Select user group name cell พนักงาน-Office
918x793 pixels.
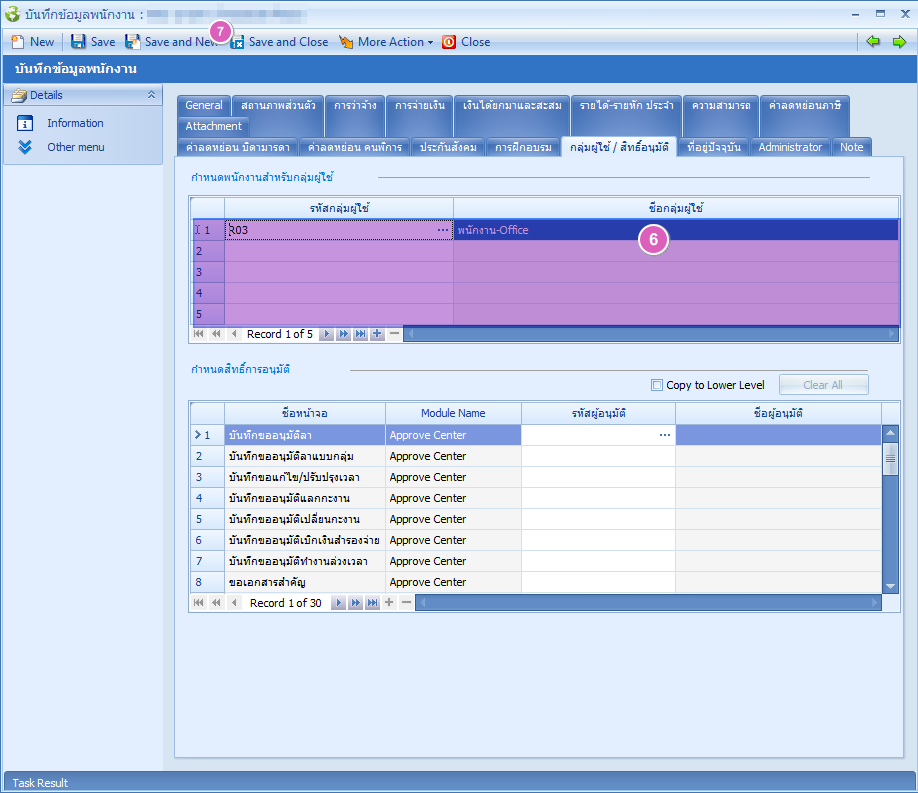pos(676,230)
